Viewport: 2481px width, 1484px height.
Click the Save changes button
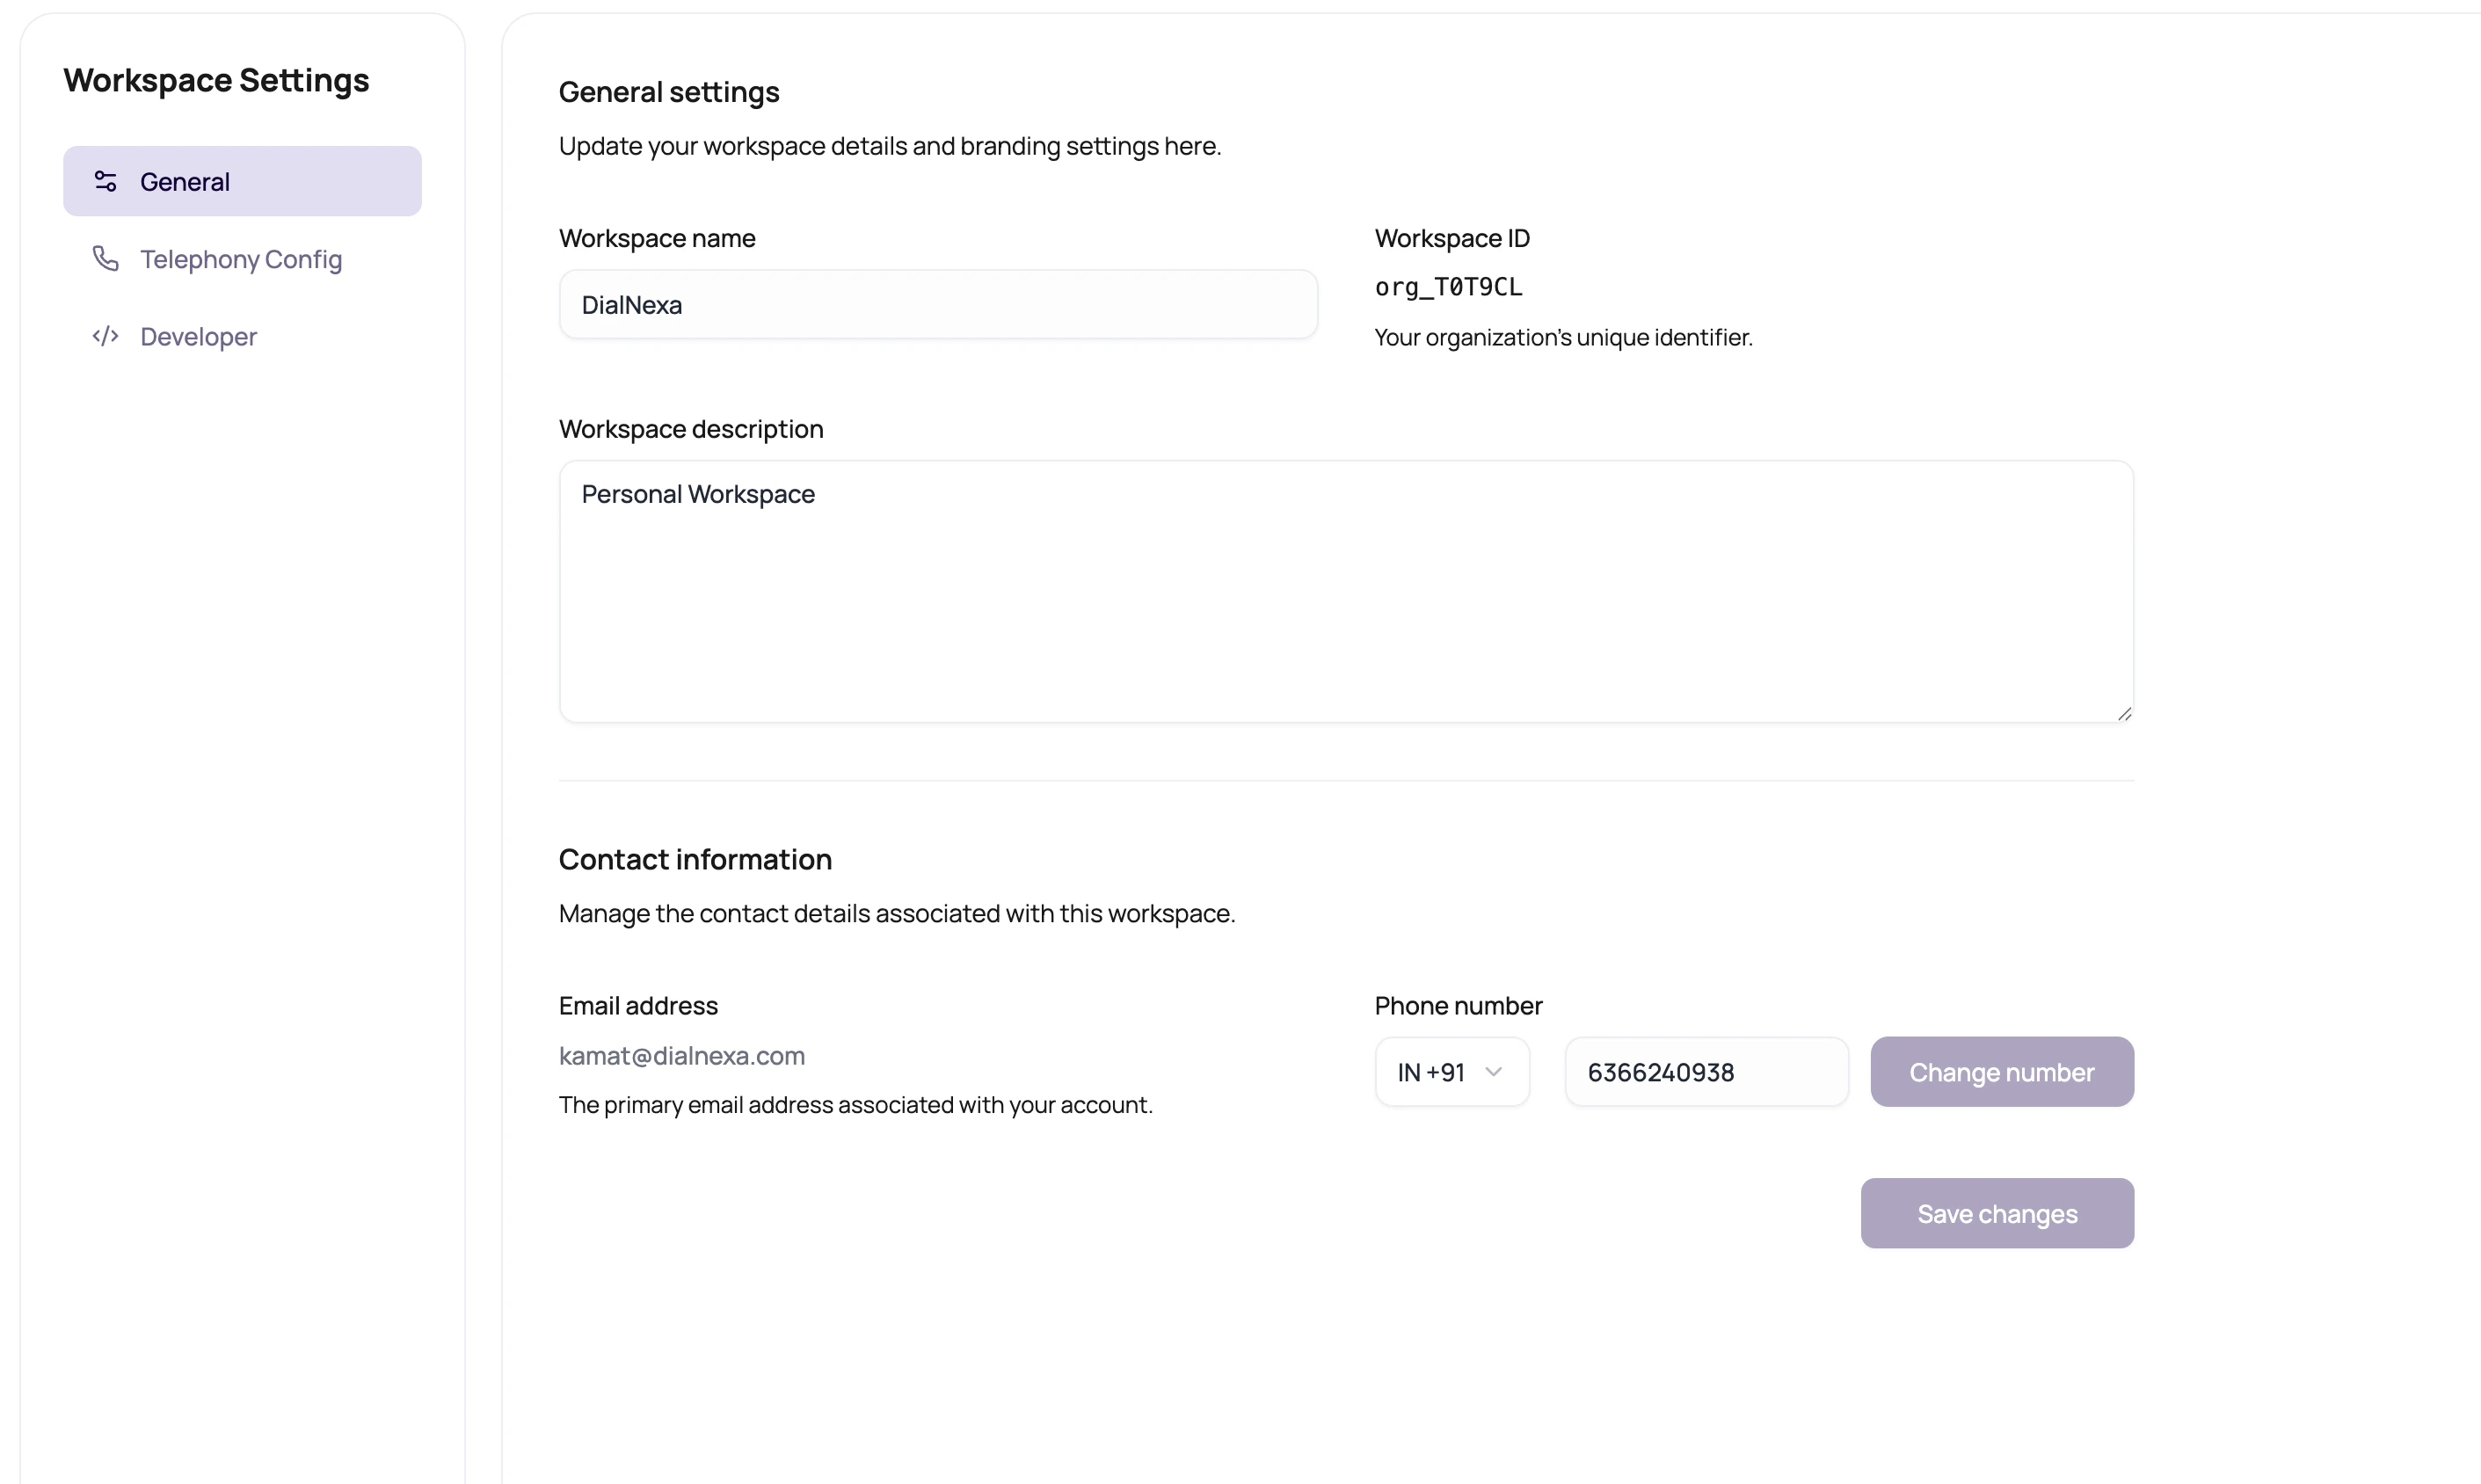[1997, 1213]
